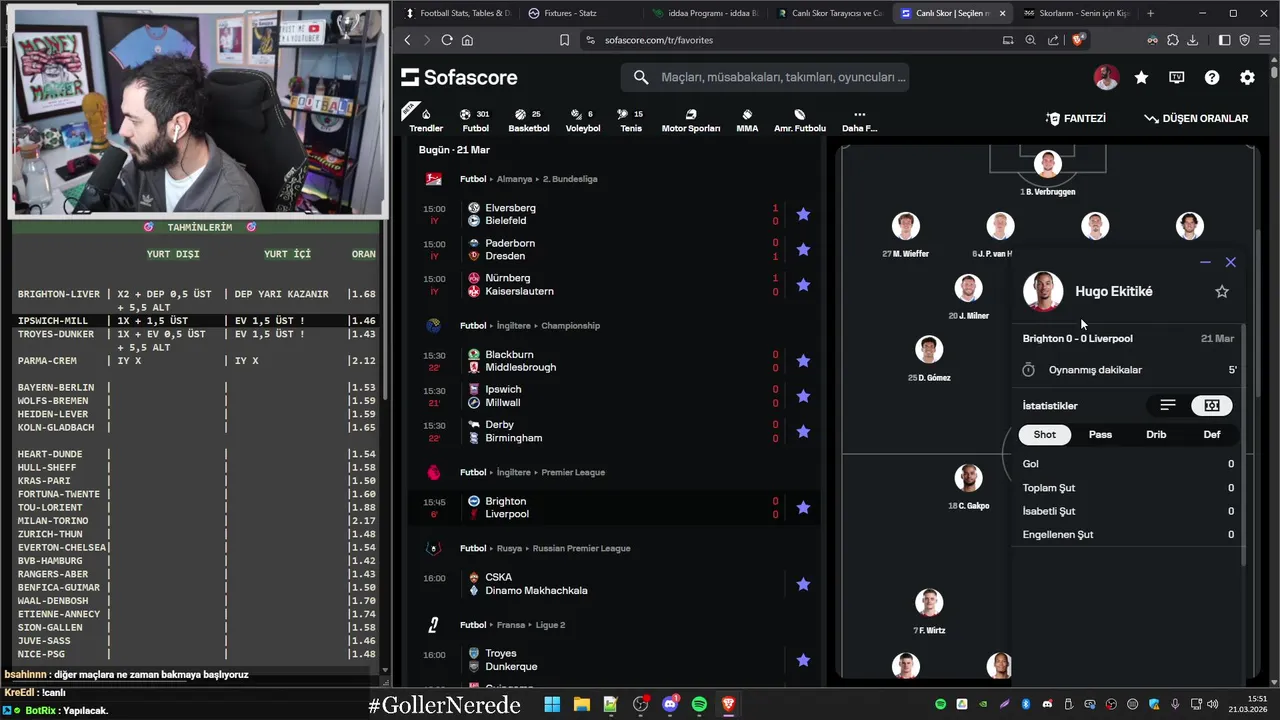Toggle the browser sidebar panel
The image size is (1280, 720).
1225,40
